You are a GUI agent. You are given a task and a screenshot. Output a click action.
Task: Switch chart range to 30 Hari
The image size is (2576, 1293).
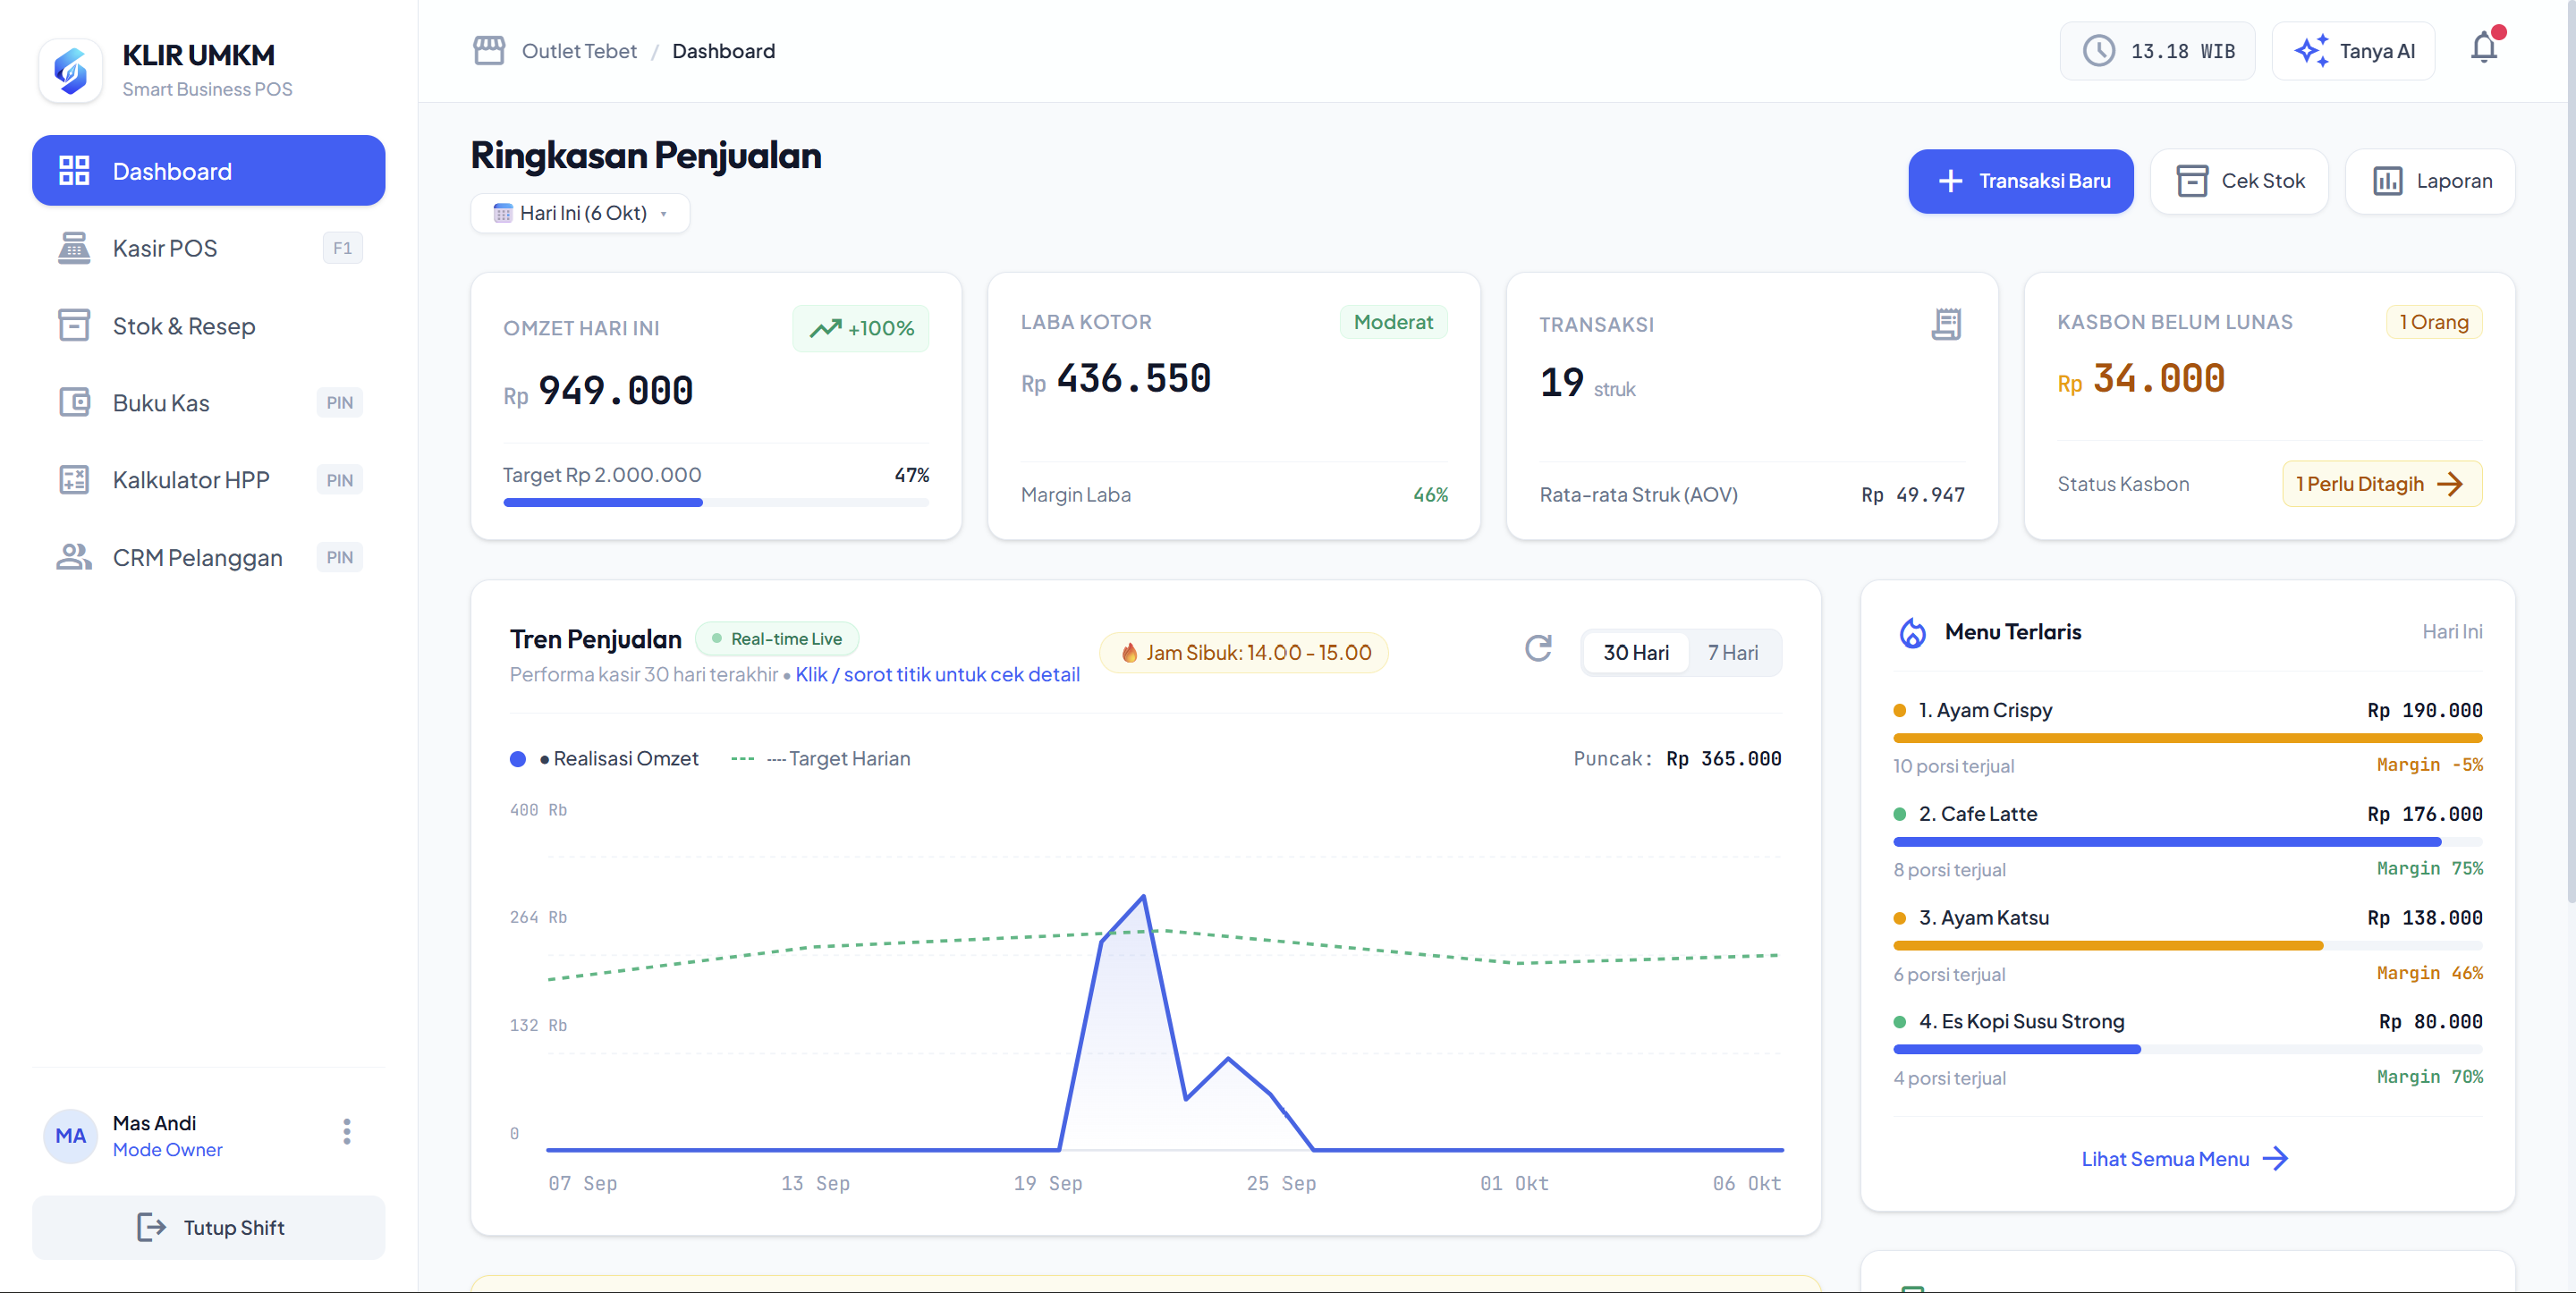pos(1636,653)
